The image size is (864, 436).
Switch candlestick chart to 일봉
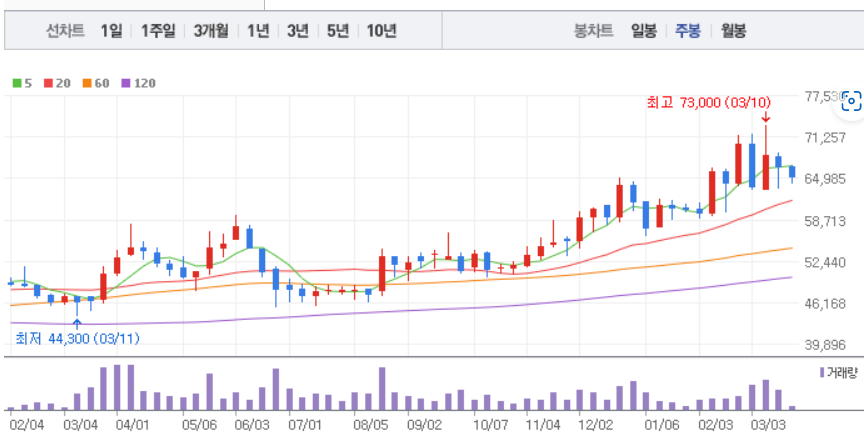coord(644,31)
